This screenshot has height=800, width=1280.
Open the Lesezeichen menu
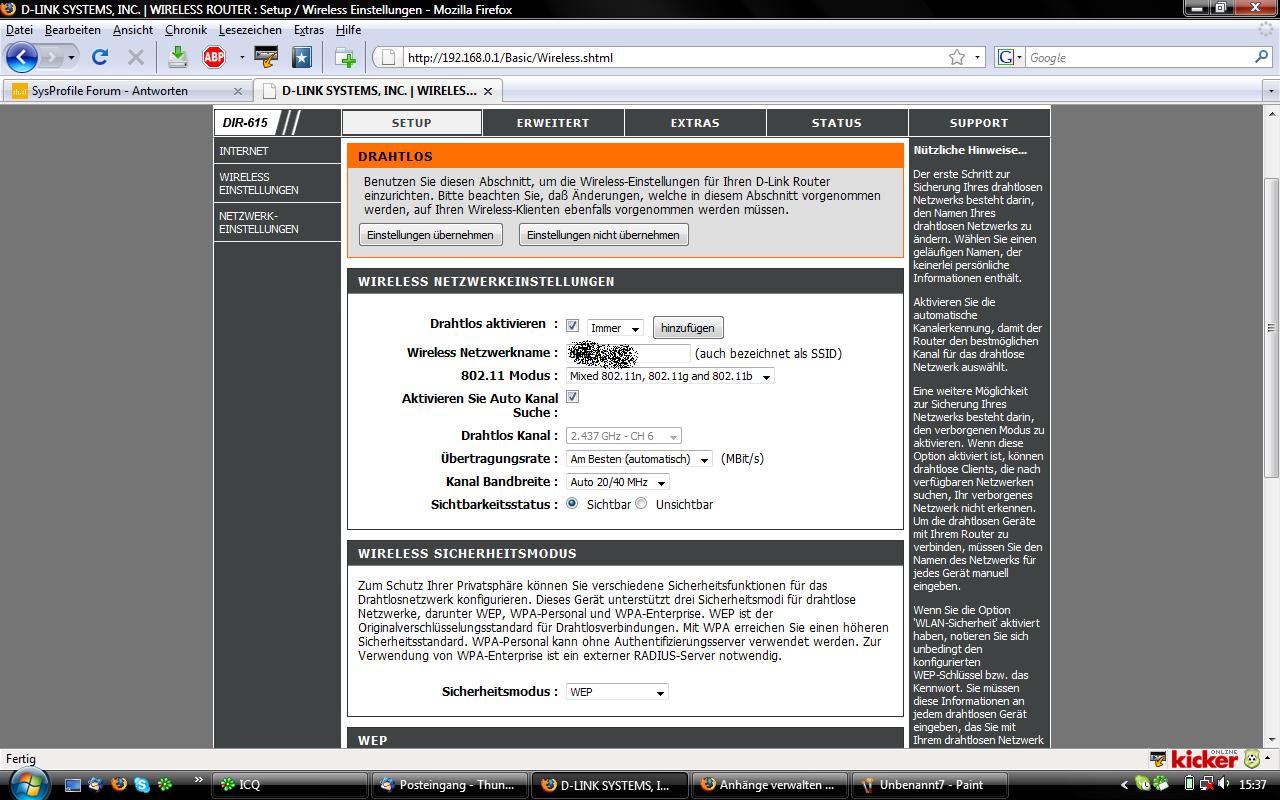pyautogui.click(x=251, y=30)
